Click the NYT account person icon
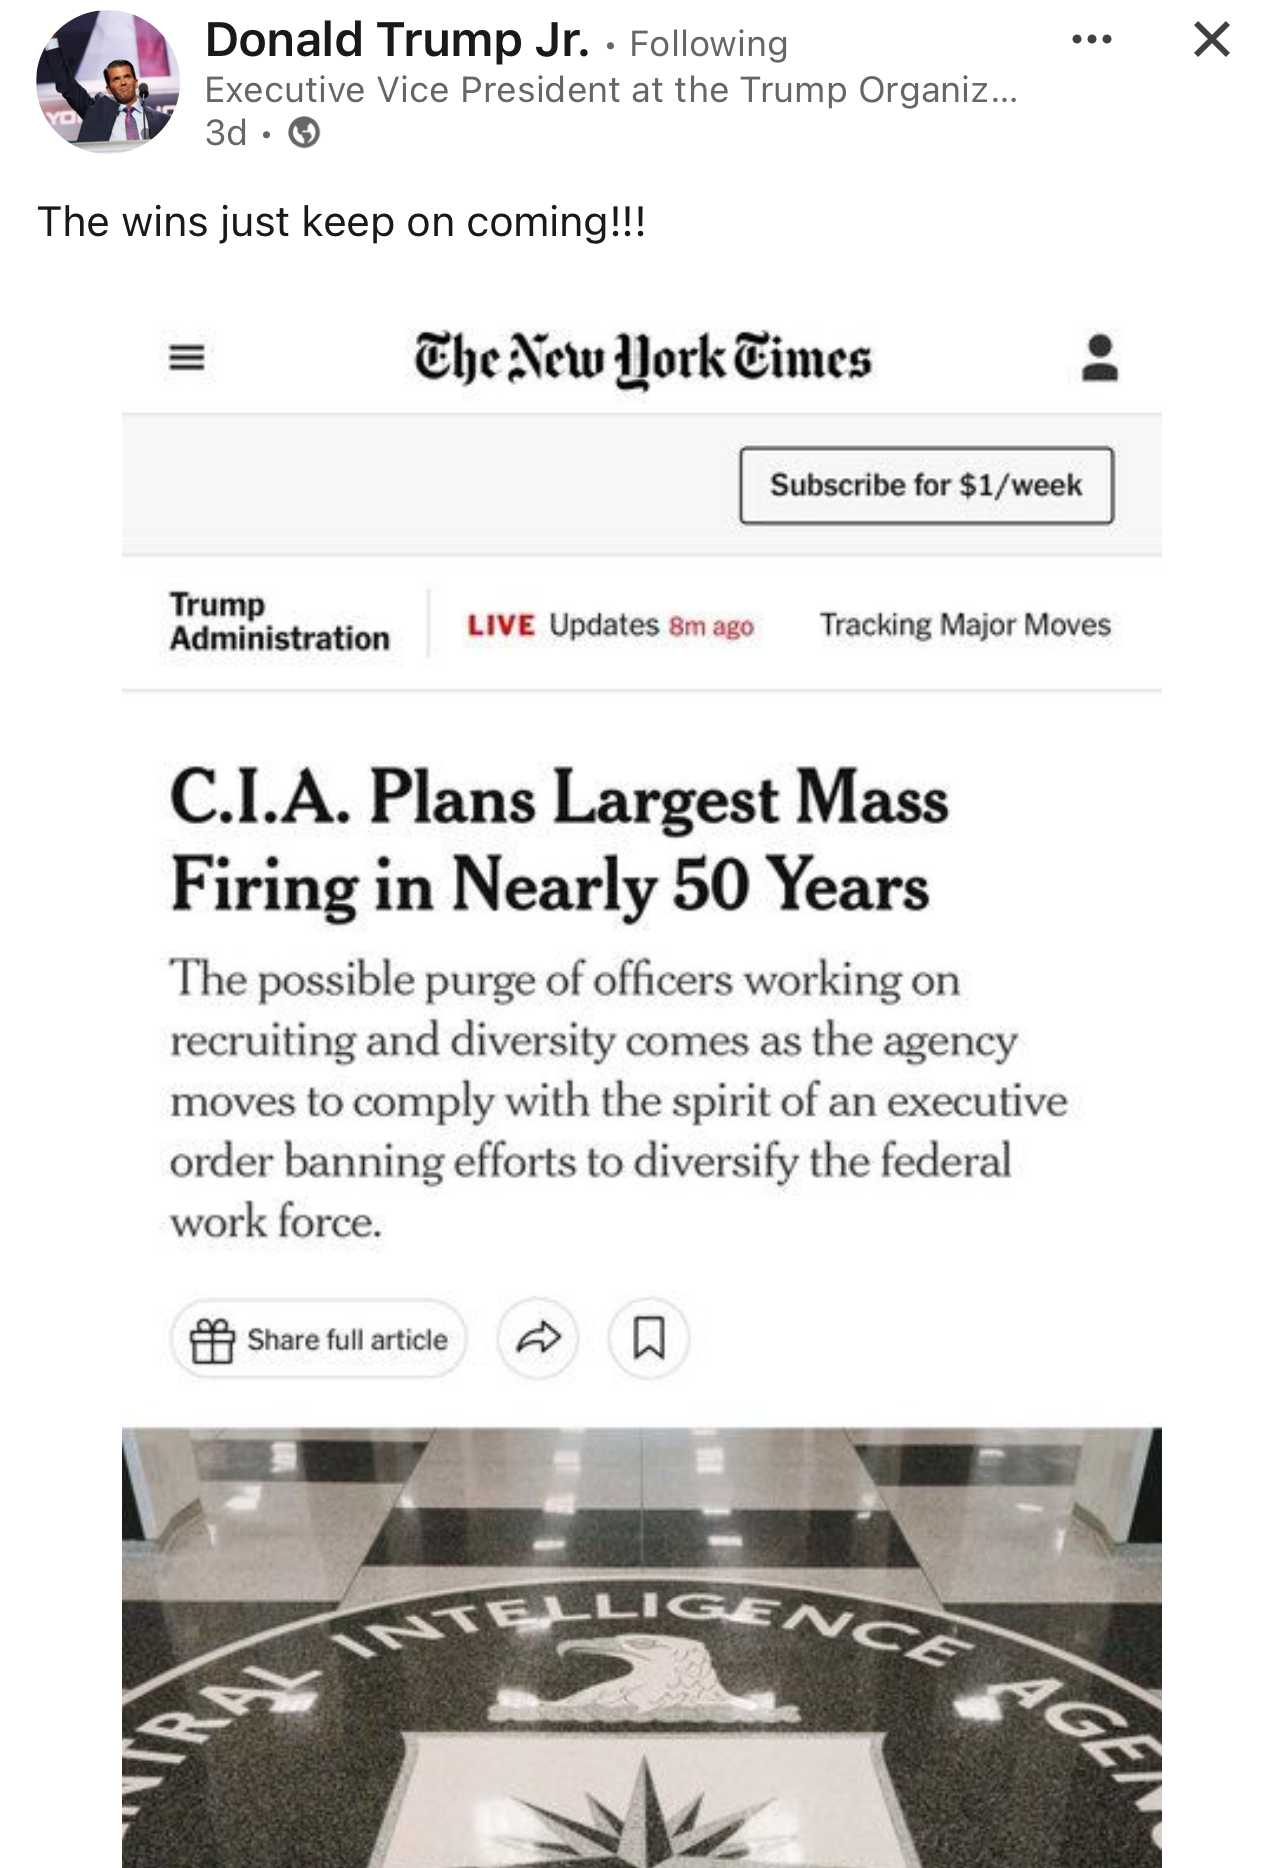The image size is (1284, 1868). 1099,358
